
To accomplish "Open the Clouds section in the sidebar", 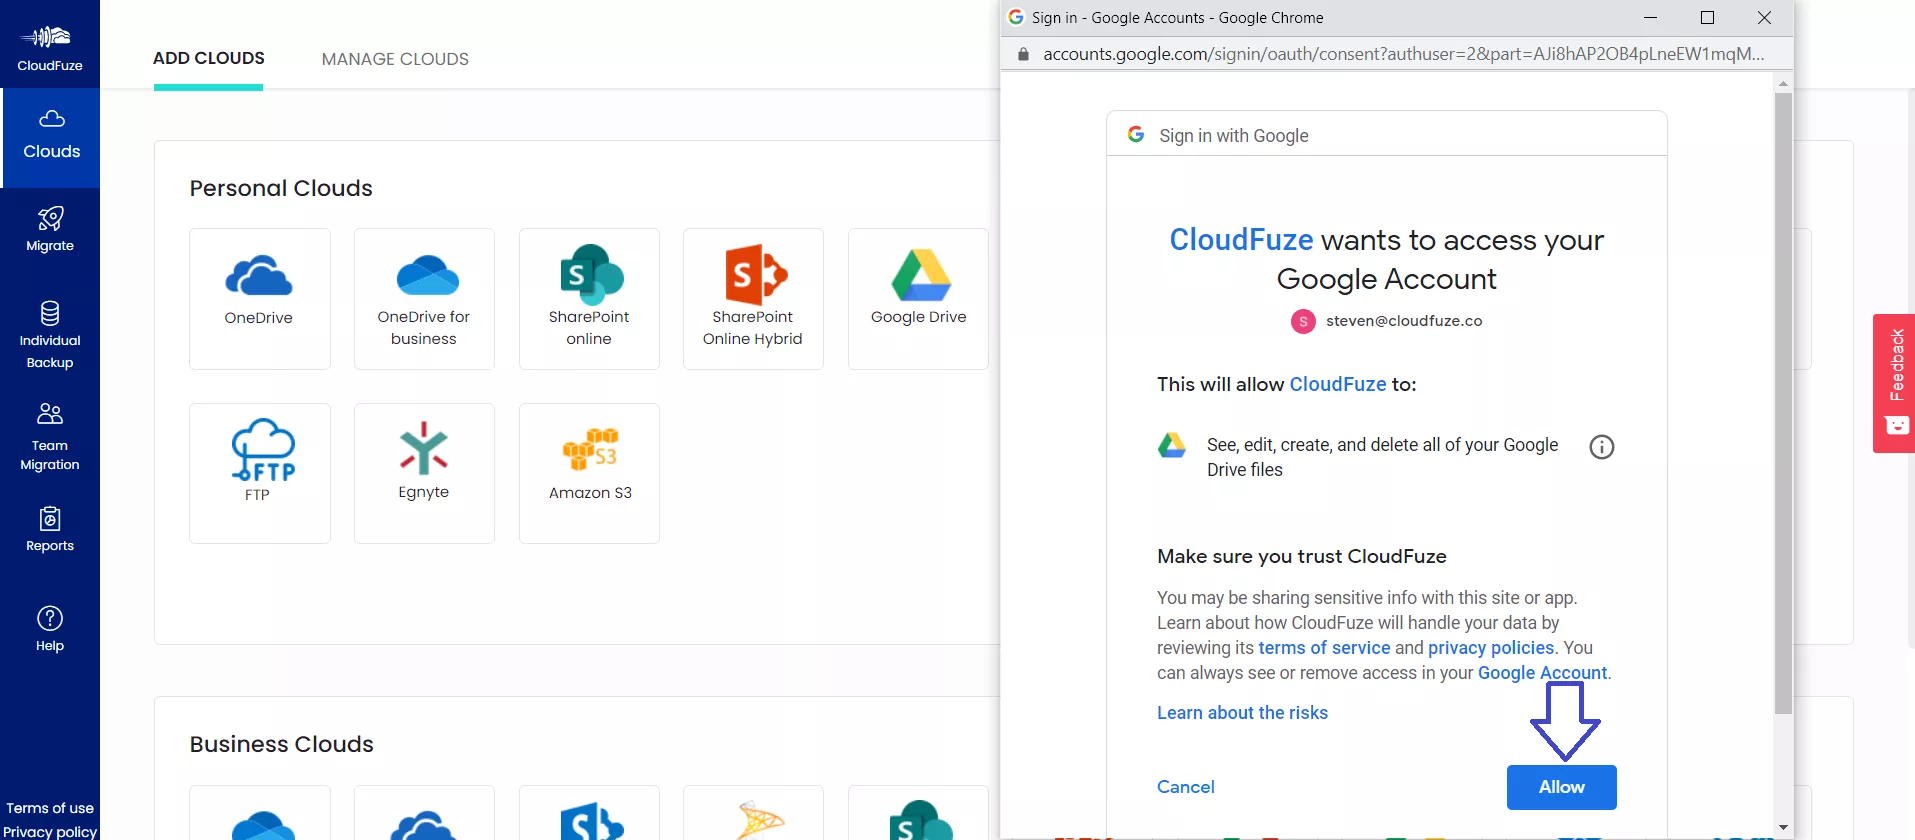I will [51, 137].
